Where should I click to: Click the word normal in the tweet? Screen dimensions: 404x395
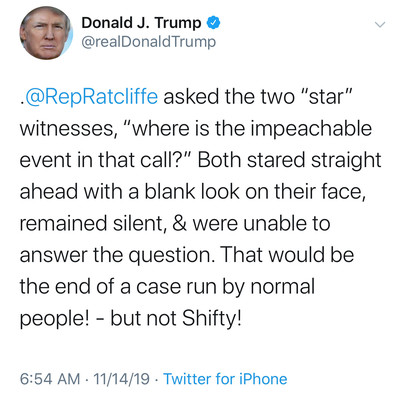(x=282, y=286)
